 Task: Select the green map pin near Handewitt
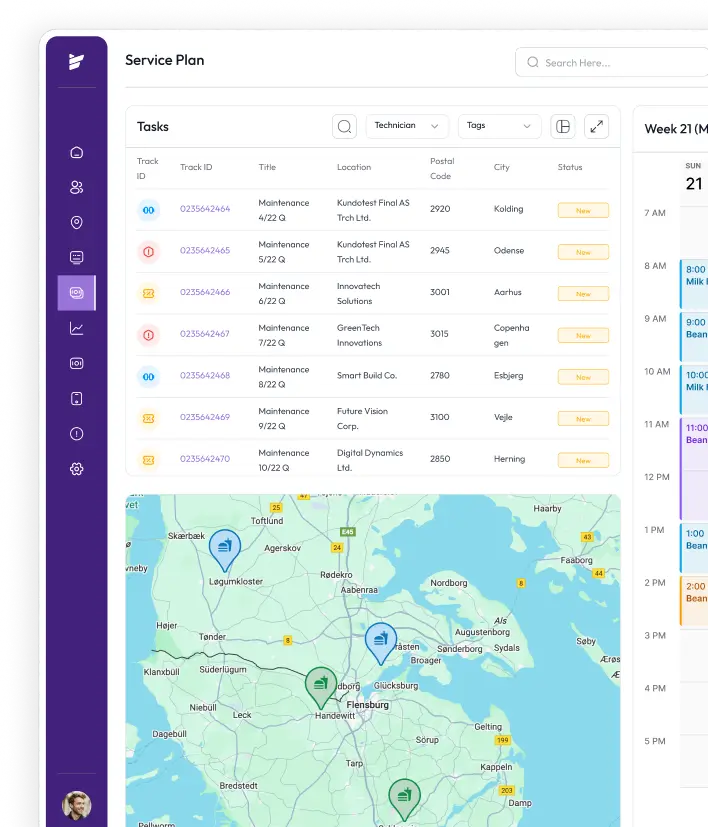(x=320, y=686)
